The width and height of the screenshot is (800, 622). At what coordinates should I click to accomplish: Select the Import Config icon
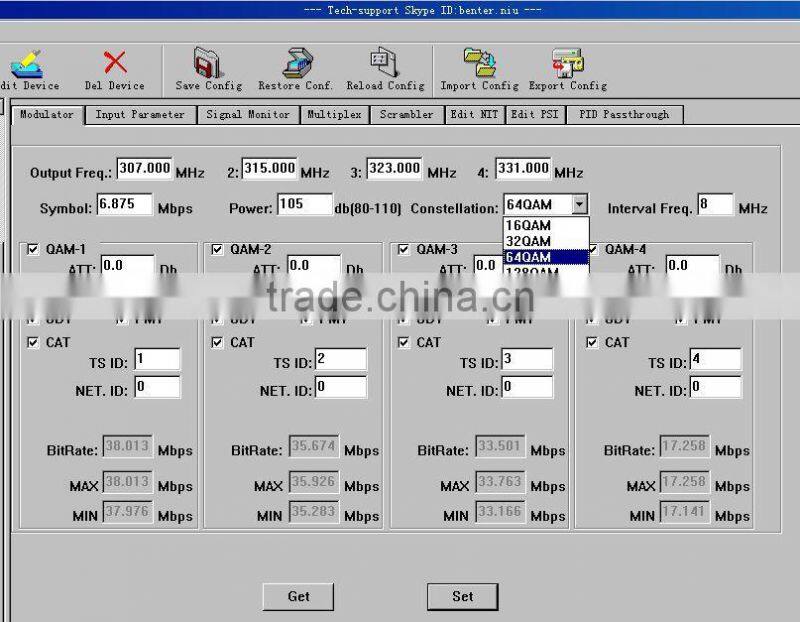pos(478,62)
